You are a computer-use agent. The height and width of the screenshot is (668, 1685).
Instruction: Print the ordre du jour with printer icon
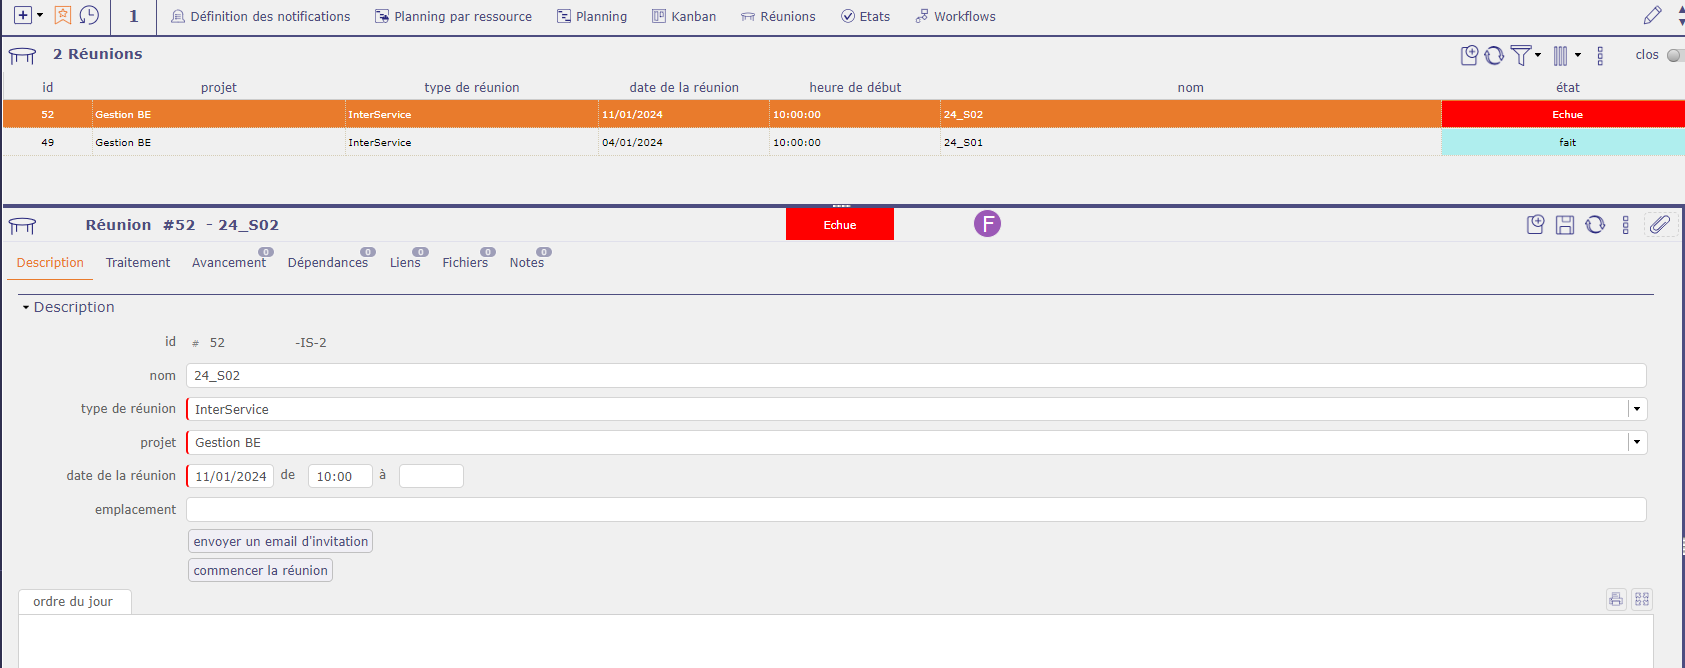pos(1616,599)
